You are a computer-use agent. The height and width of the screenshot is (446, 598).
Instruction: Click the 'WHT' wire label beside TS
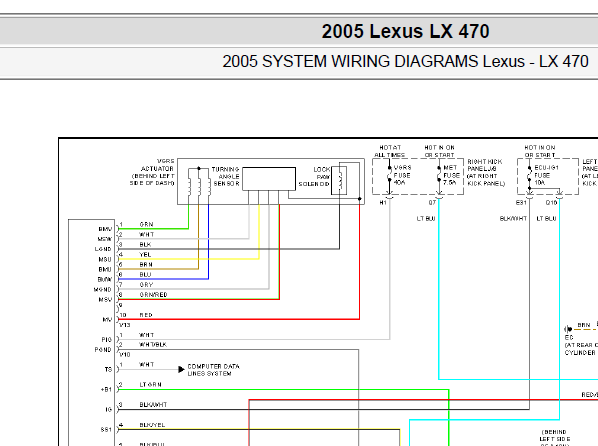click(x=147, y=364)
